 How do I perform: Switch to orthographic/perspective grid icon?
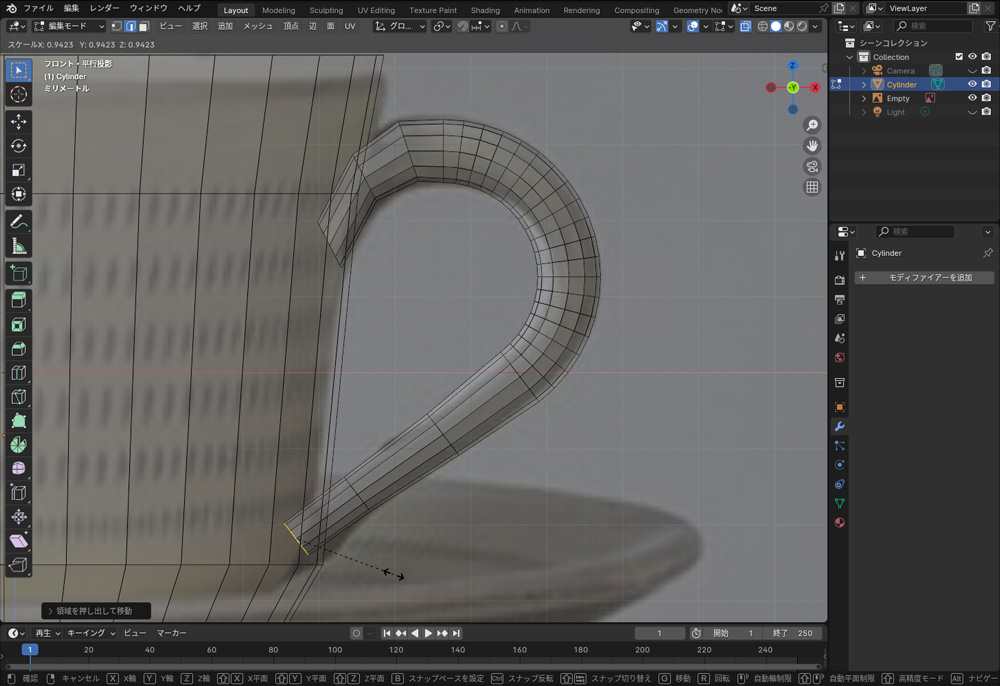(812, 187)
